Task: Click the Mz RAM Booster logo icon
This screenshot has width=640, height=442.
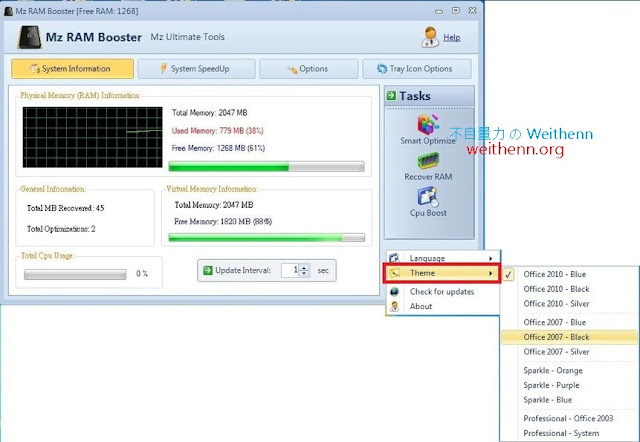Action: pyautogui.click(x=29, y=37)
